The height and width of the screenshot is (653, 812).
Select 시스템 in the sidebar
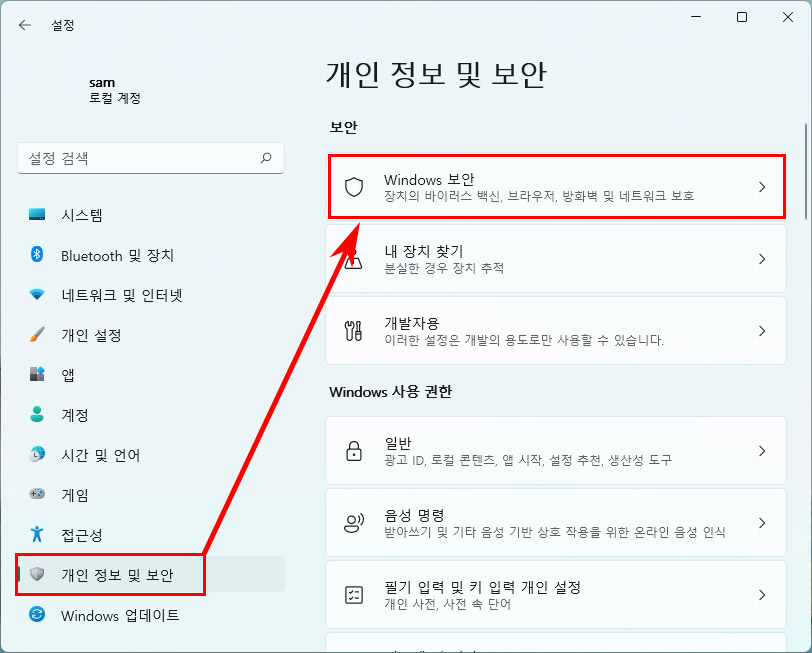coord(151,214)
